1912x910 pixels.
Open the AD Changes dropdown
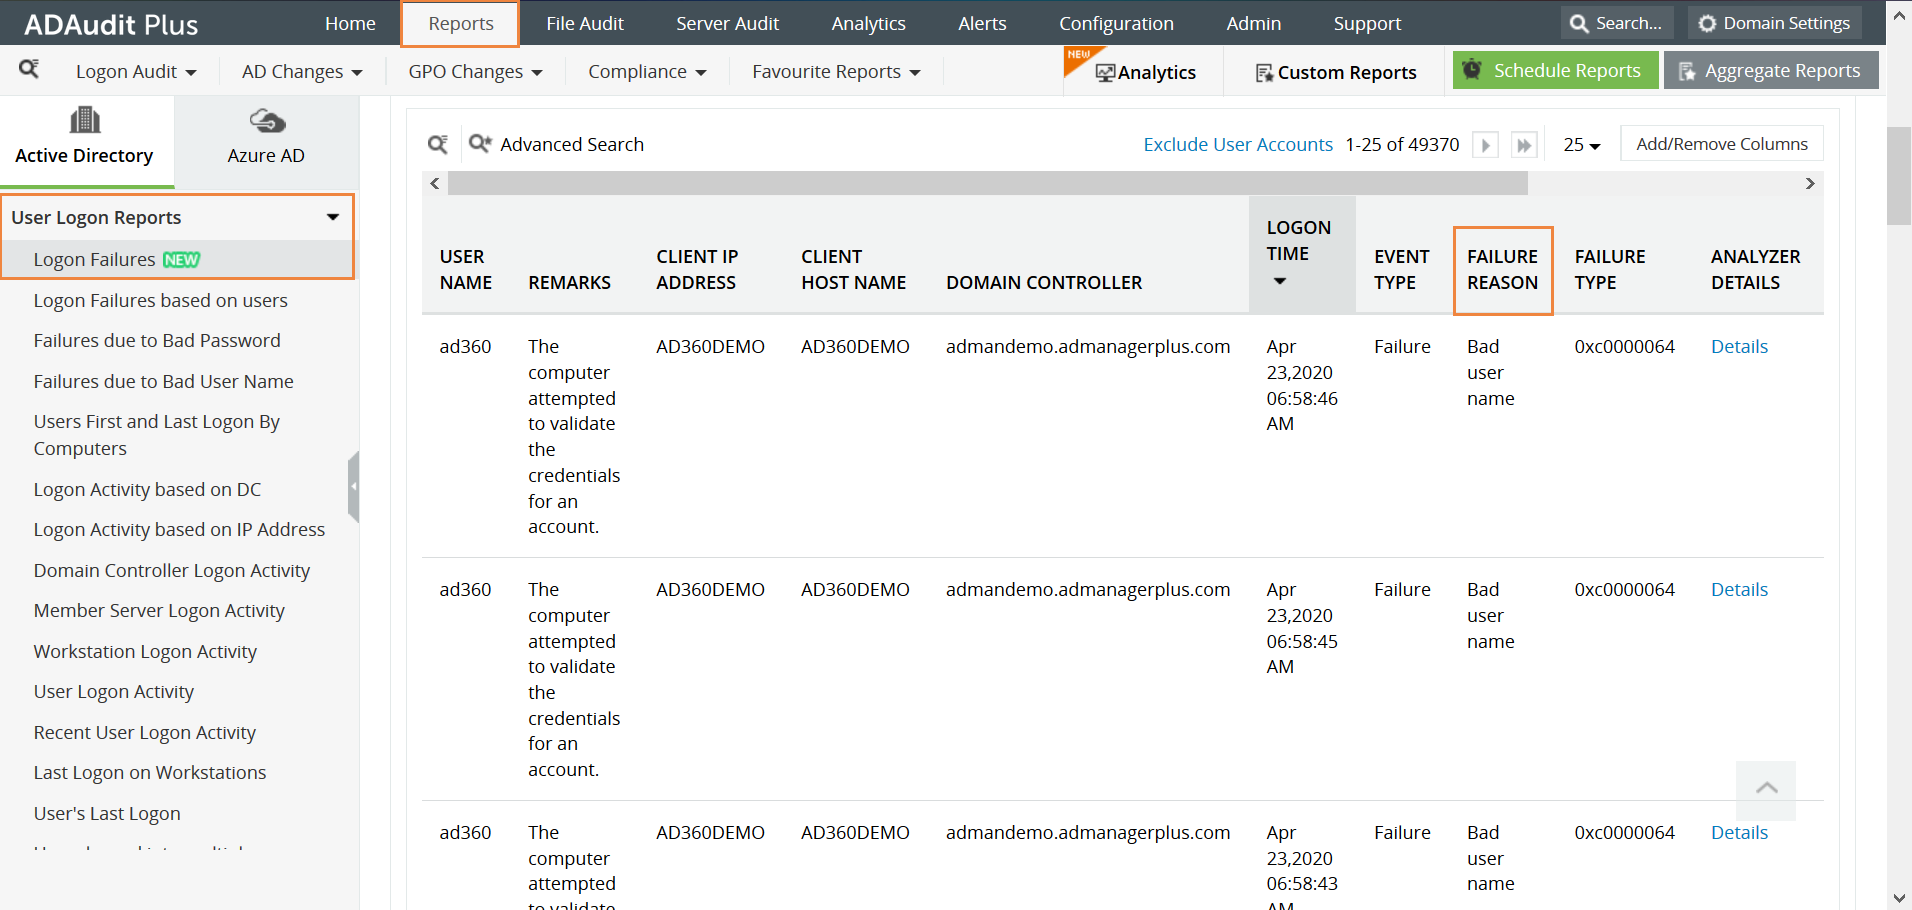tap(302, 72)
